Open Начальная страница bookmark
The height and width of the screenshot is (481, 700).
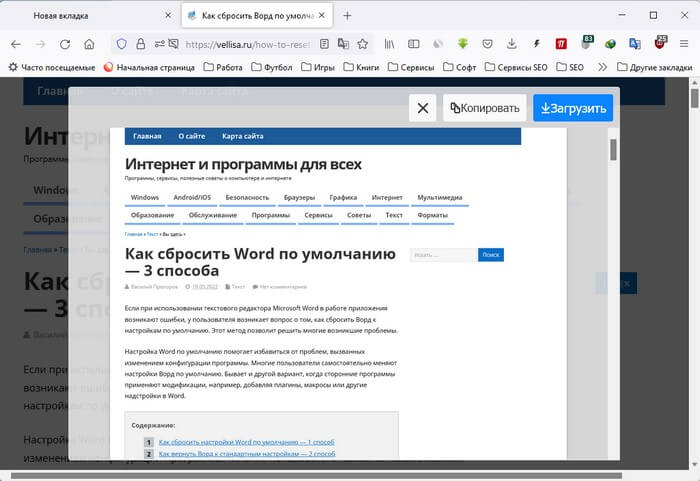tap(149, 67)
